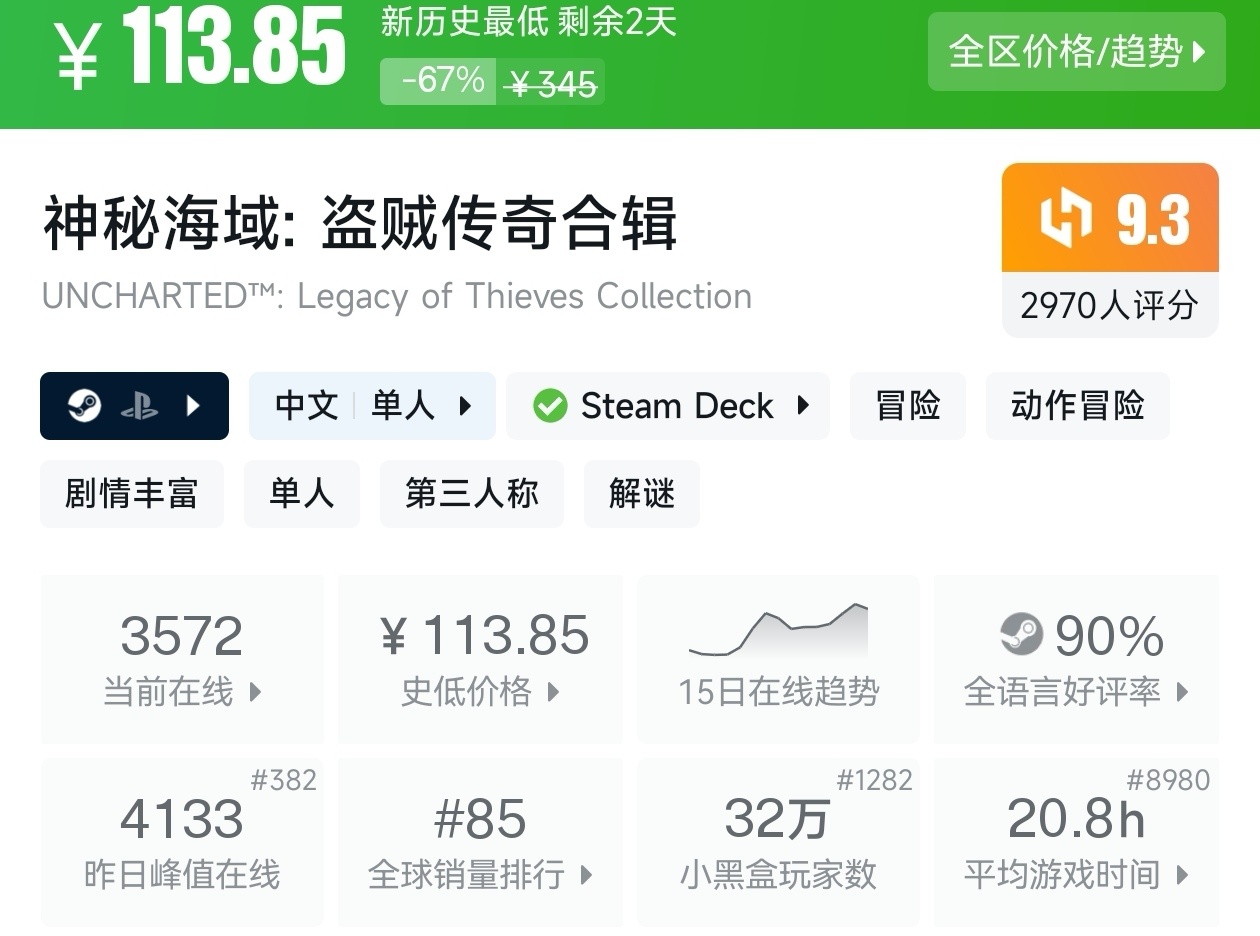Select the 冒险 genre tag
1260x936 pixels.
(907, 406)
